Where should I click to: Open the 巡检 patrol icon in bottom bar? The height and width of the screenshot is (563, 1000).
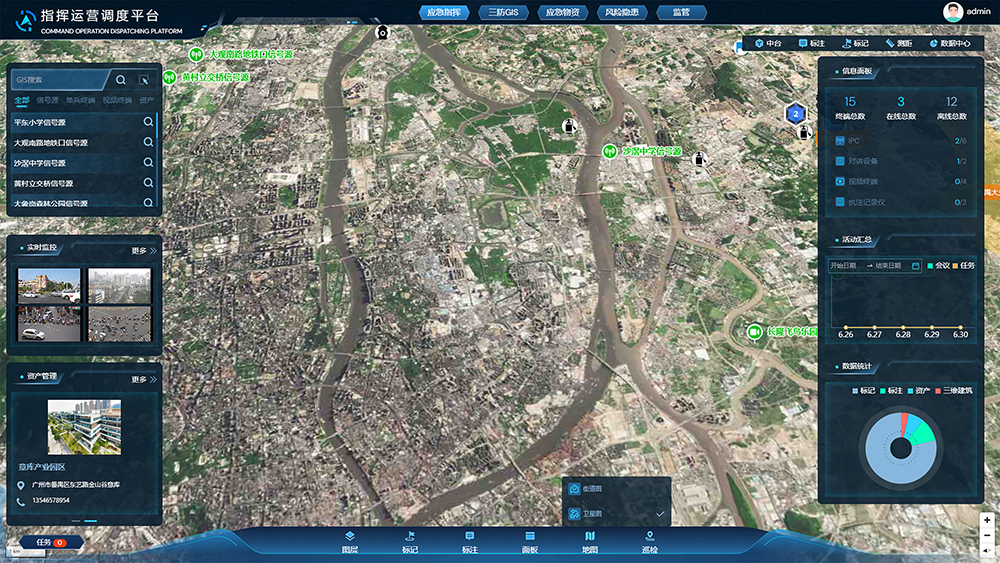point(649,541)
